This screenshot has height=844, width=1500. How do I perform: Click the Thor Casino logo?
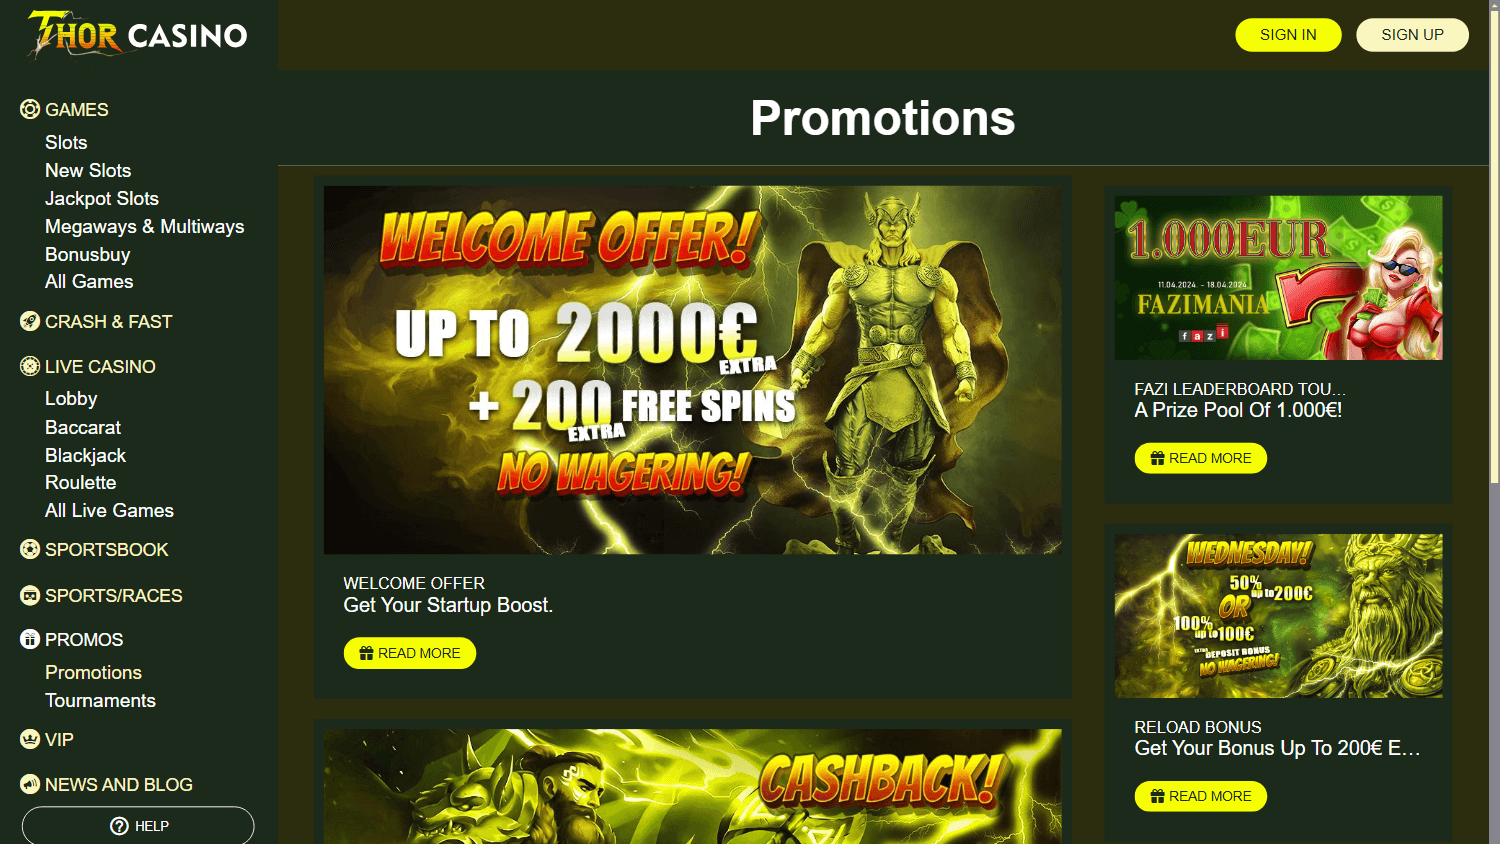pyautogui.click(x=138, y=35)
